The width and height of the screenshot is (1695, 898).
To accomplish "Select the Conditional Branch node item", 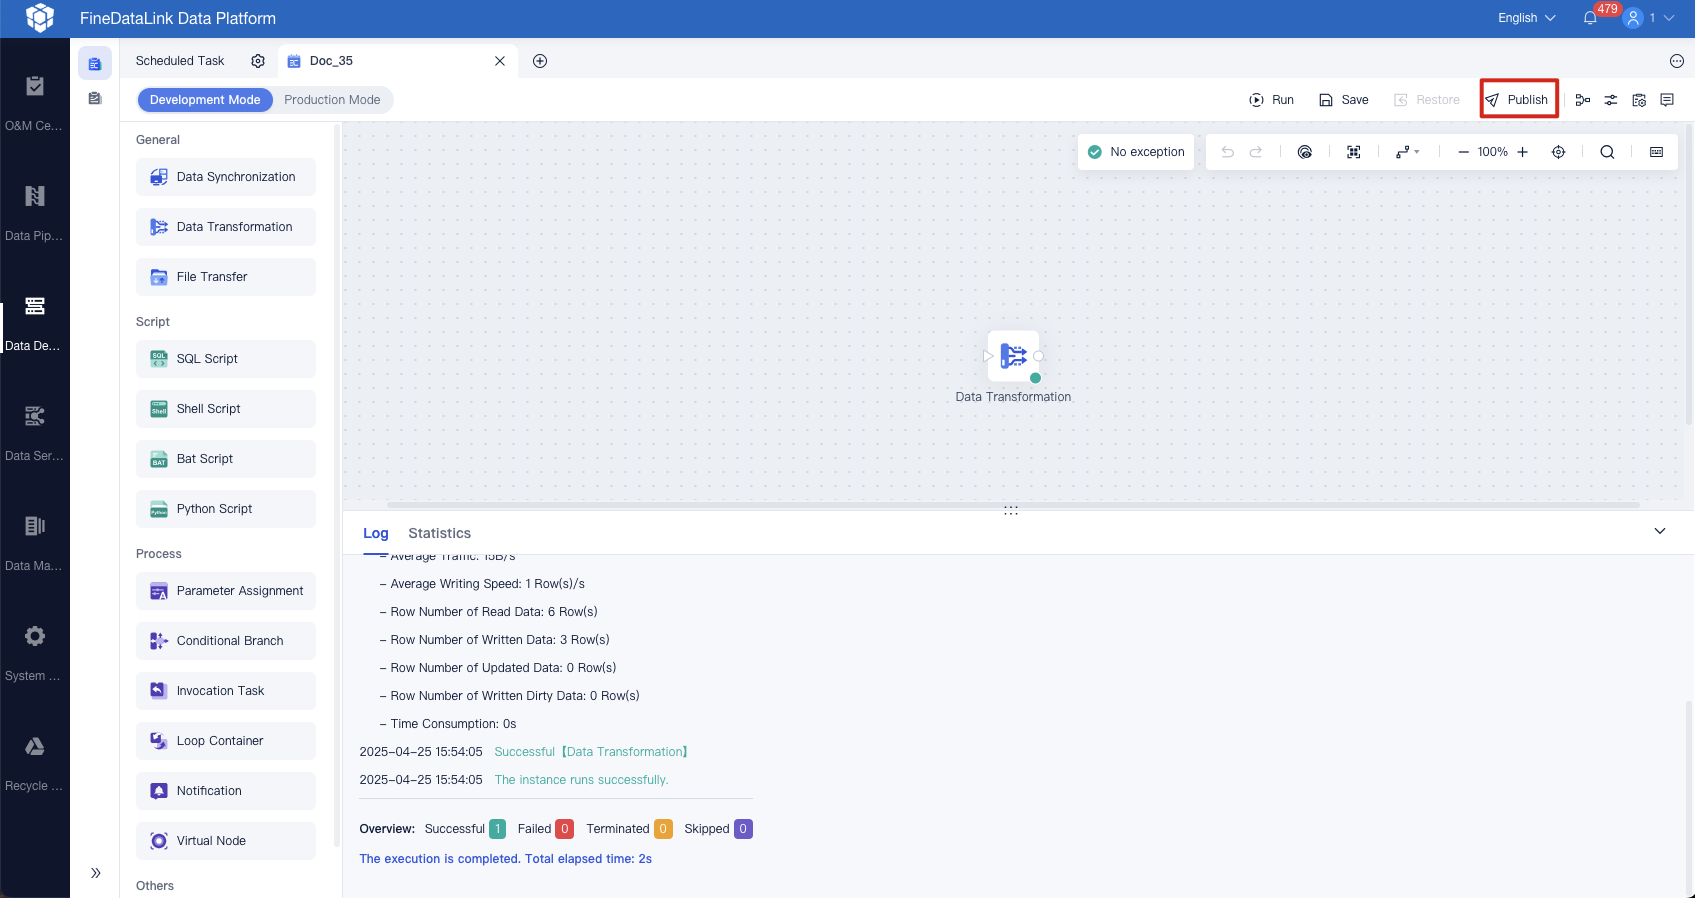I will click(x=226, y=641).
